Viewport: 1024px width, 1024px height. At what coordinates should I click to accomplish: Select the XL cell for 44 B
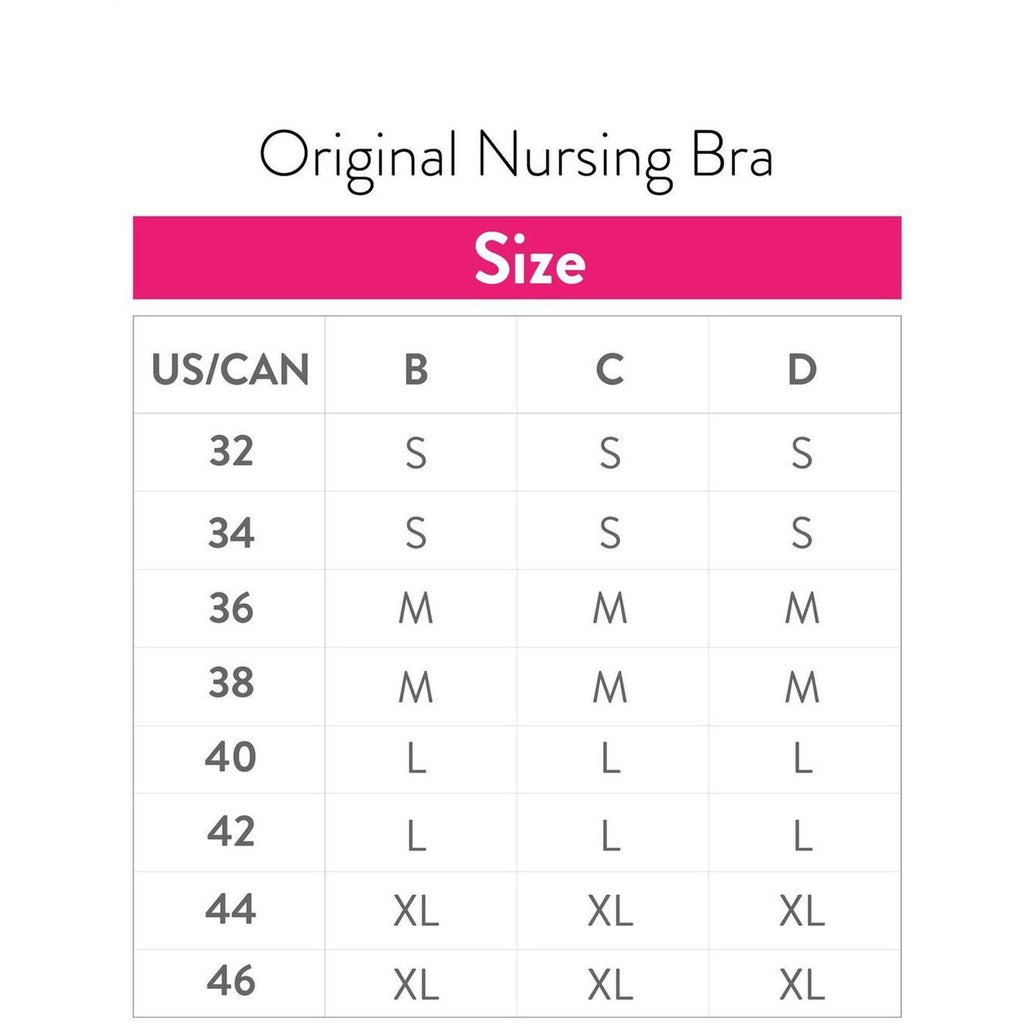tap(416, 910)
